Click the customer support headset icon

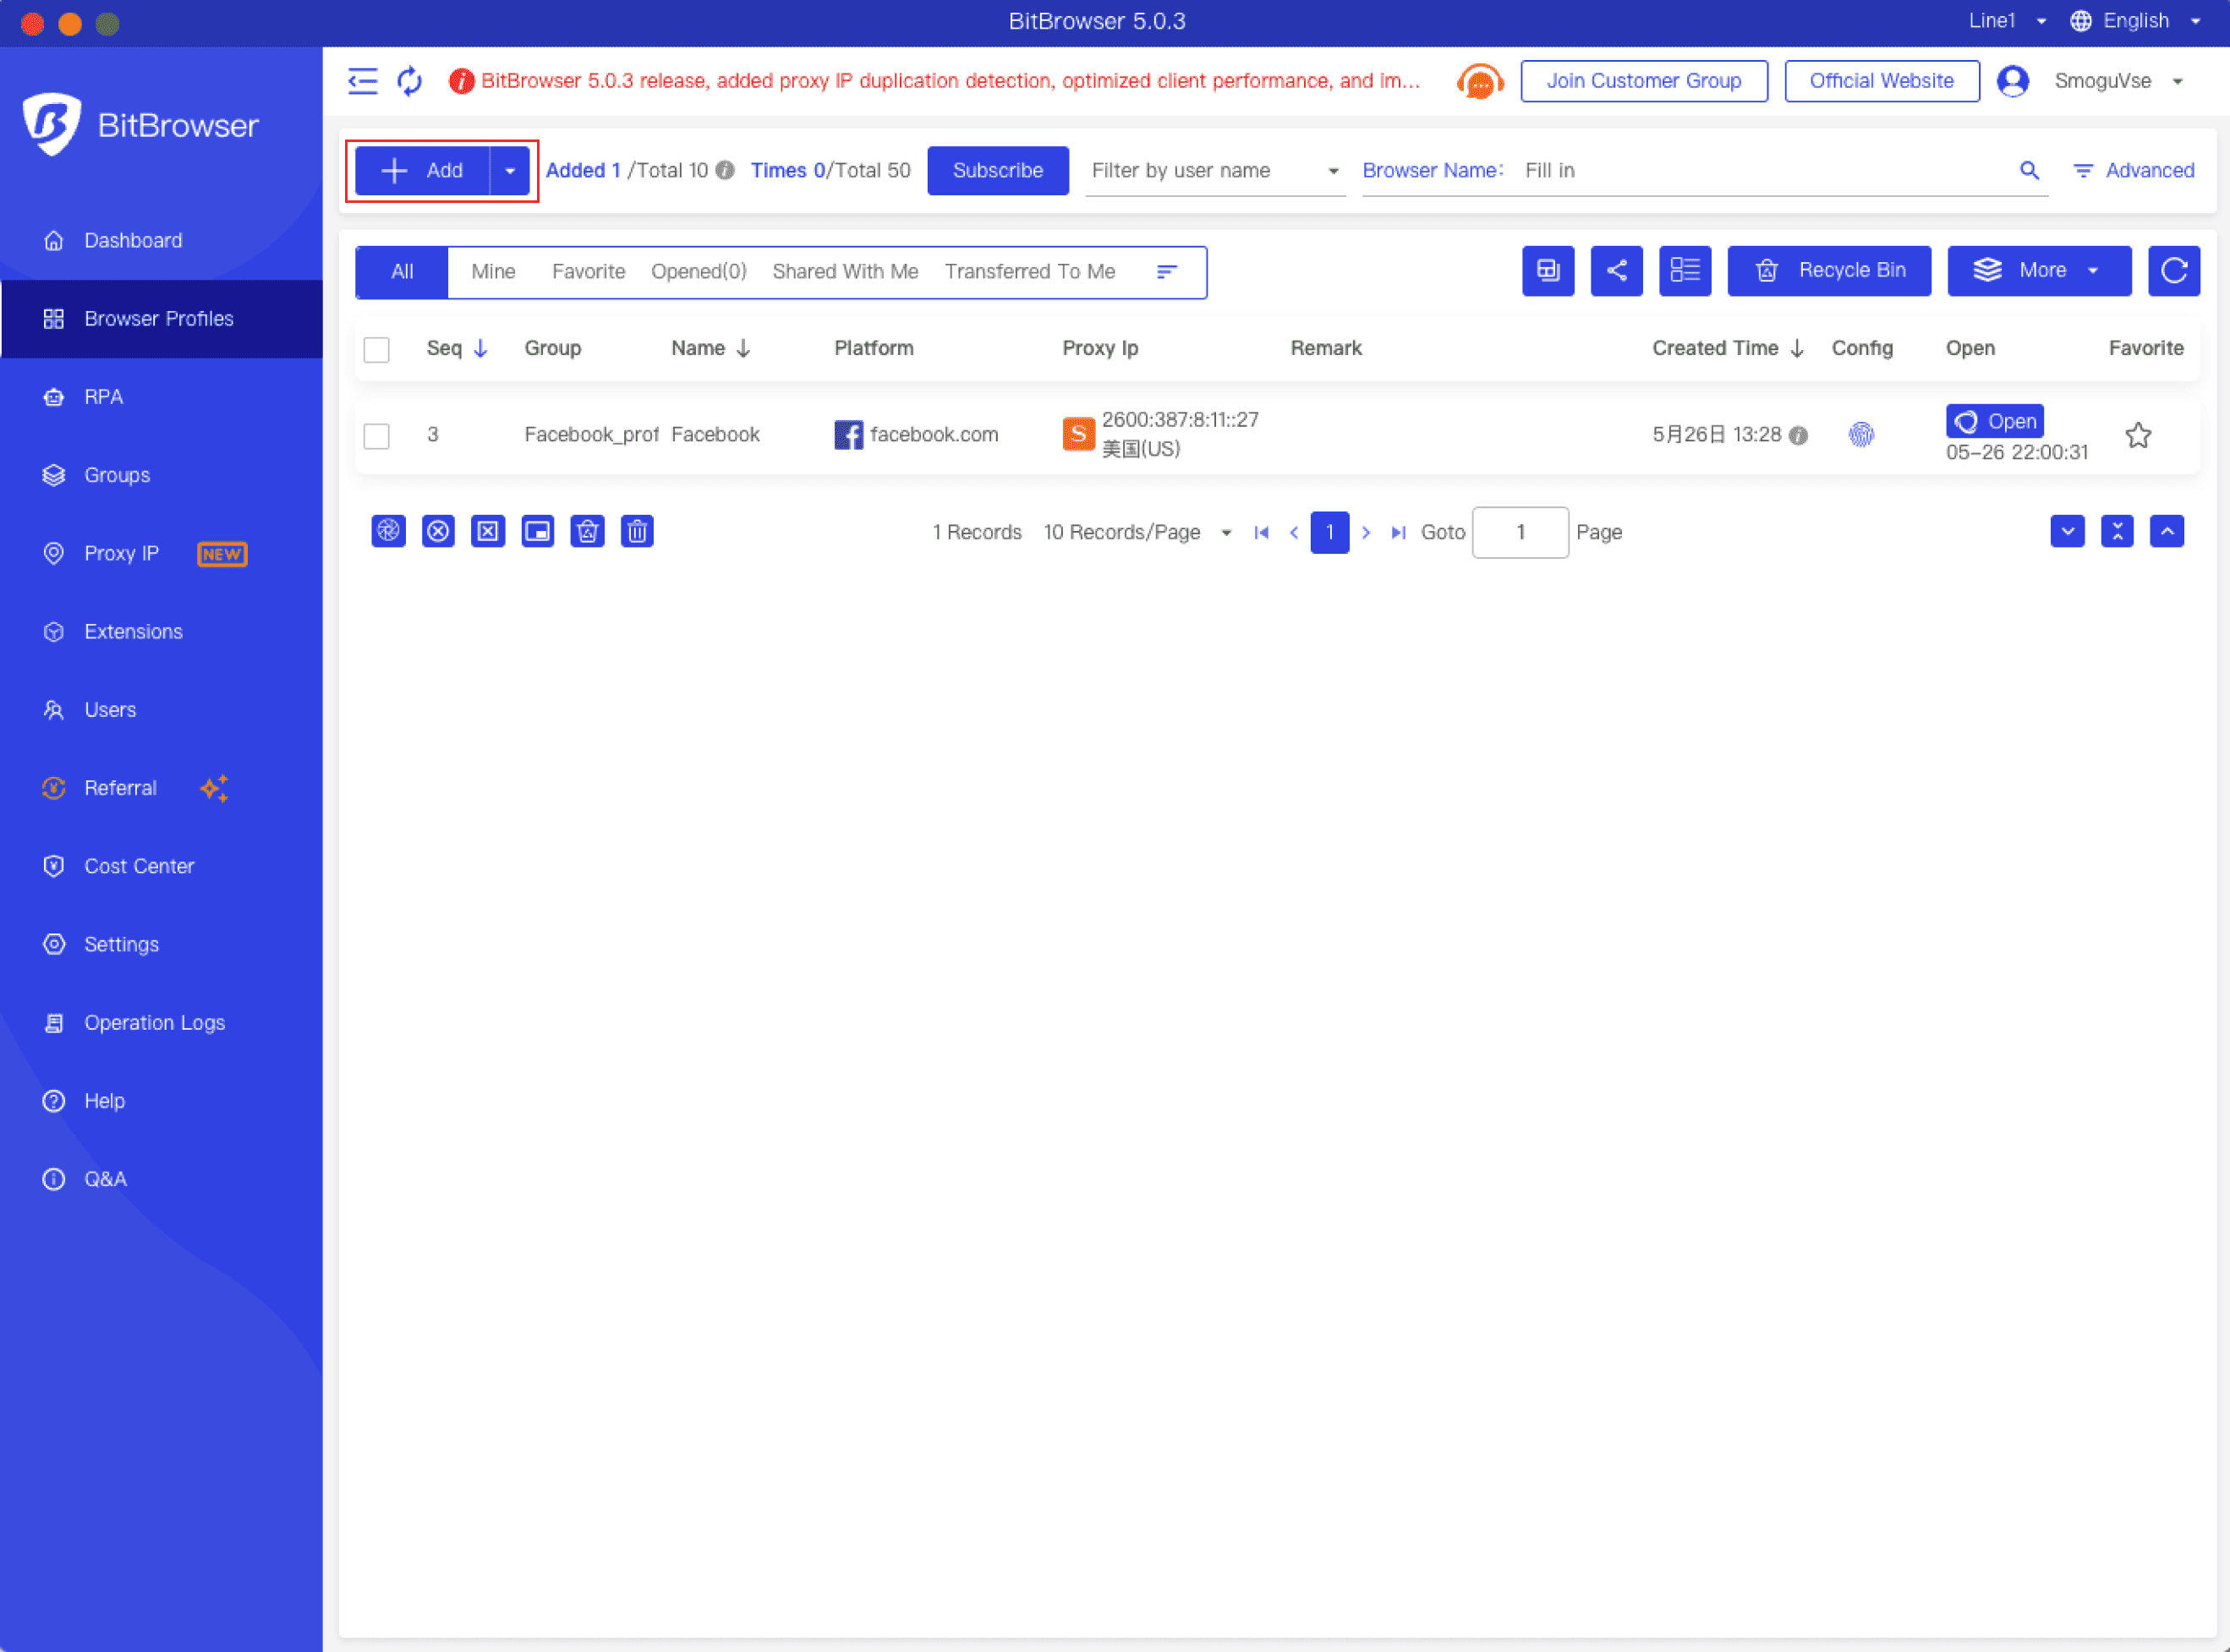1479,81
